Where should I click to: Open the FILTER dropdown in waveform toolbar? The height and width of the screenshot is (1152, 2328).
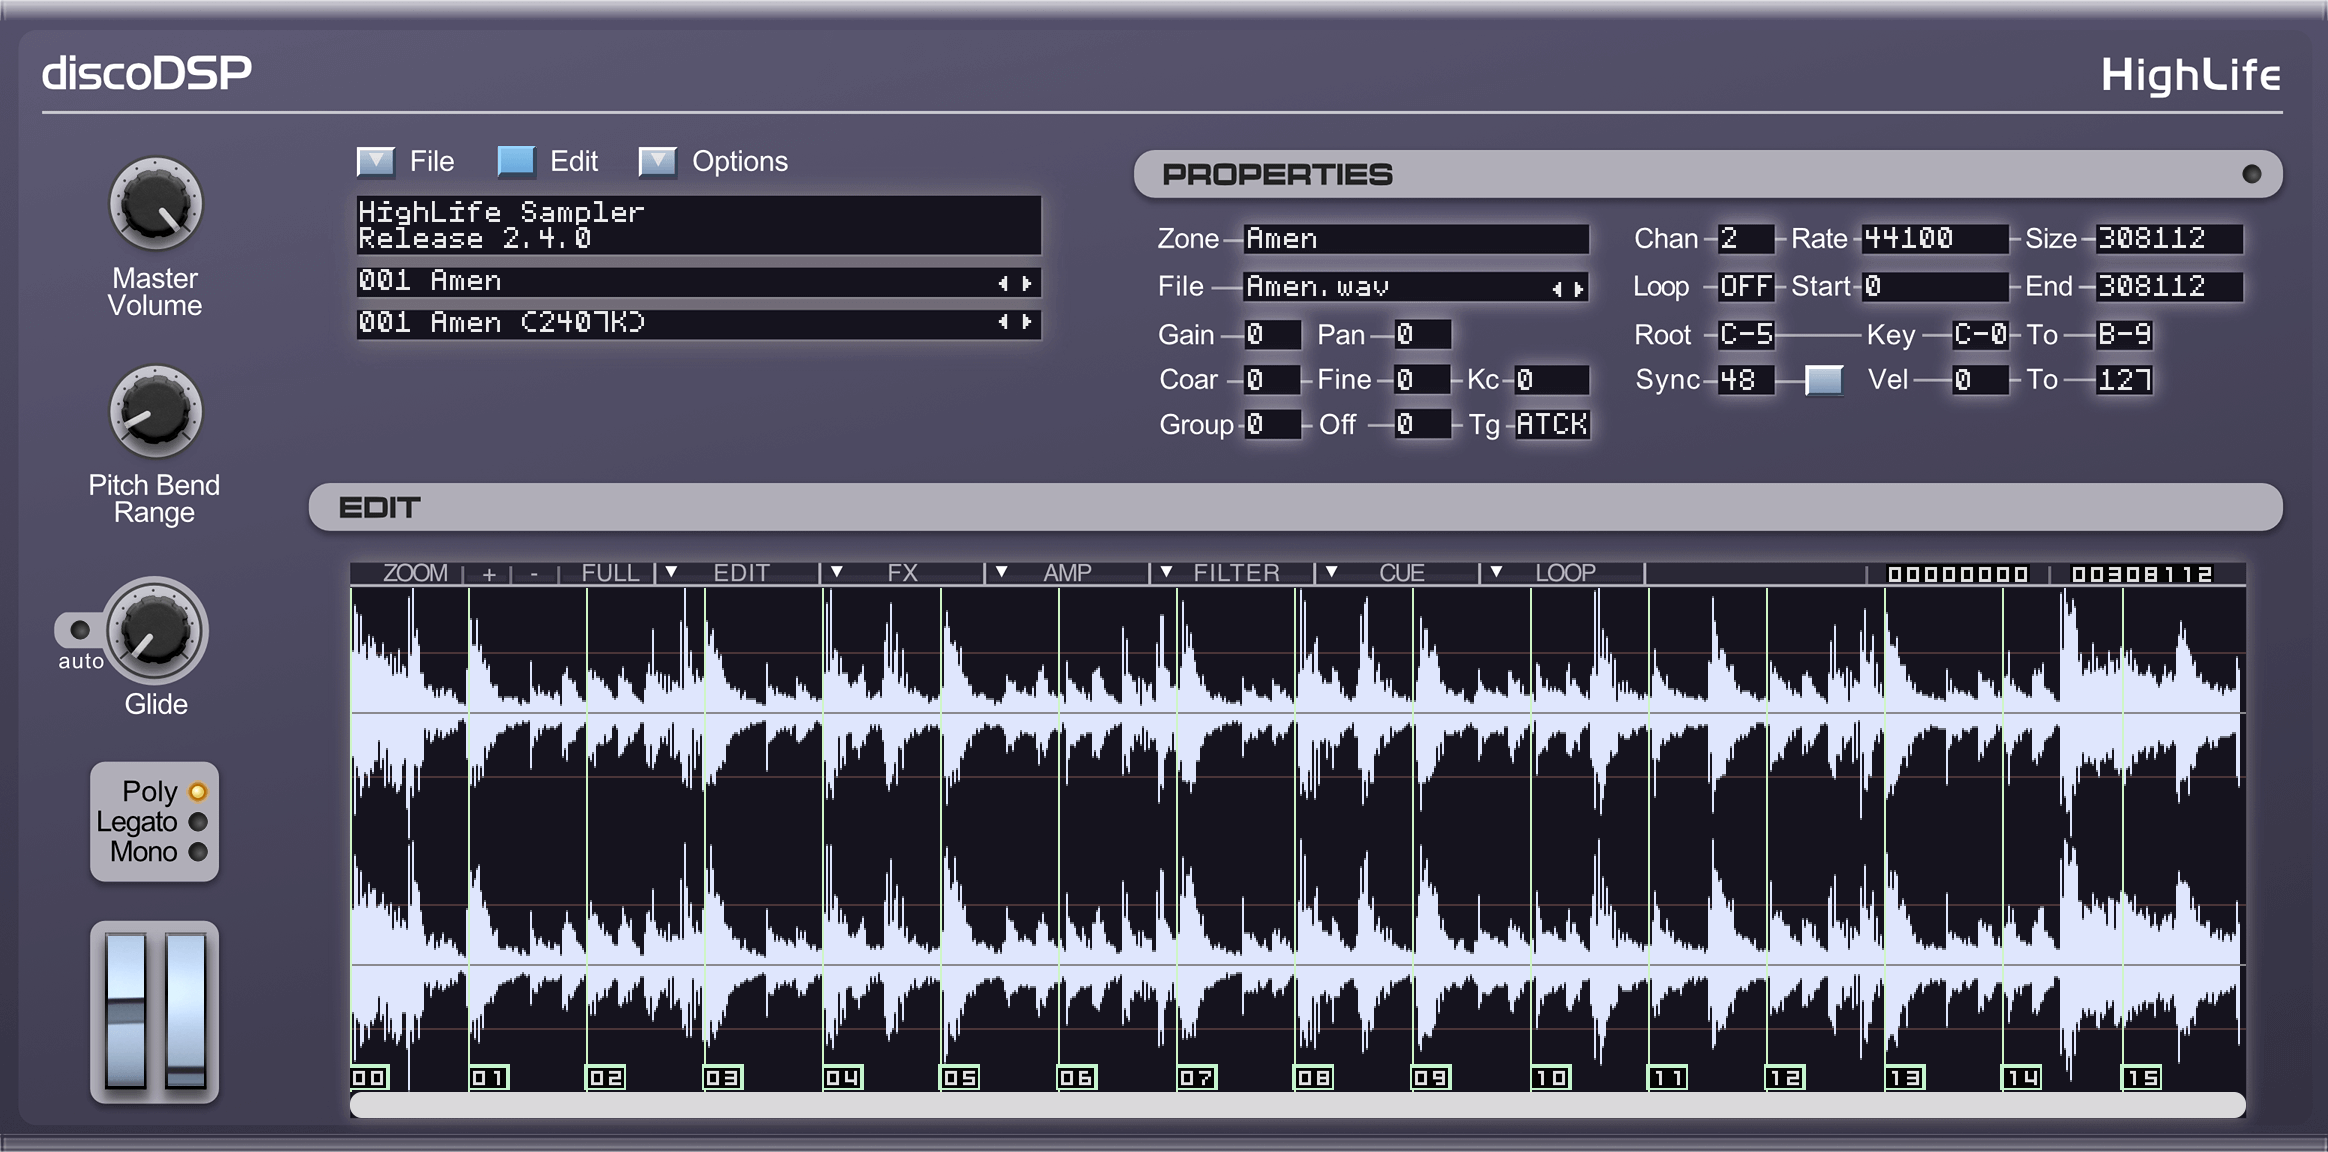click(1233, 574)
